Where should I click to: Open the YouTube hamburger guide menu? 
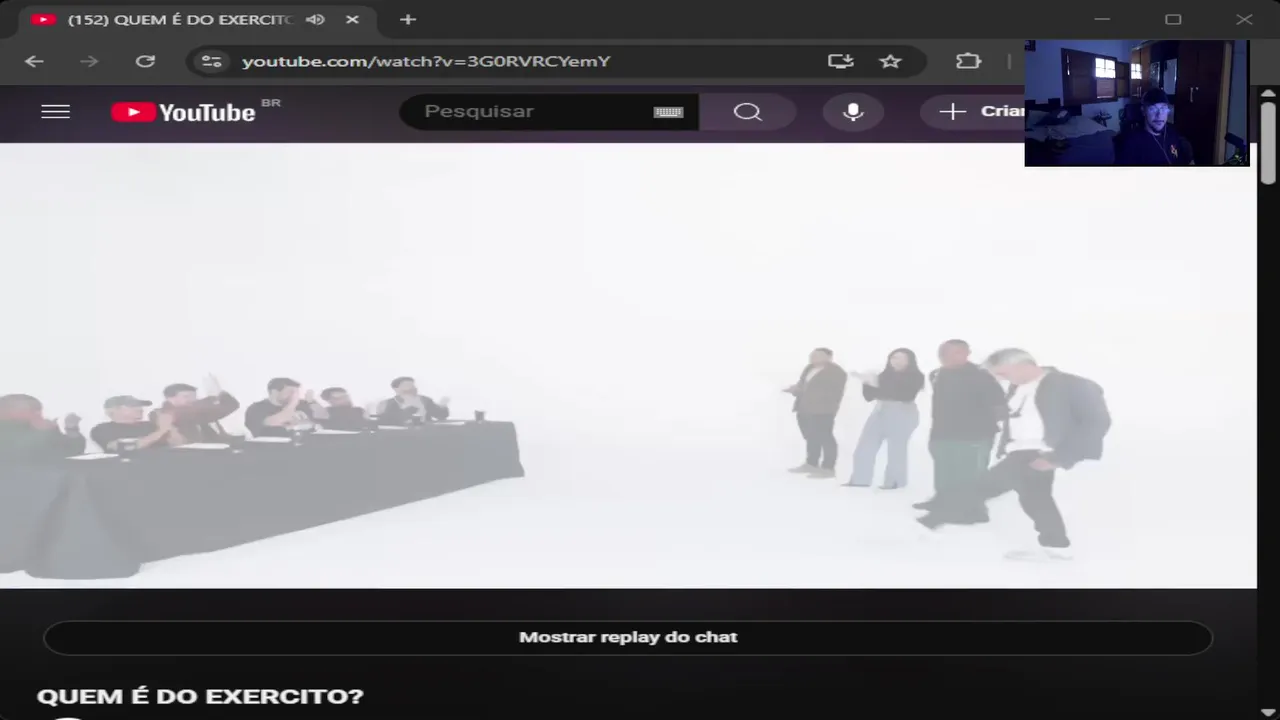click(55, 111)
